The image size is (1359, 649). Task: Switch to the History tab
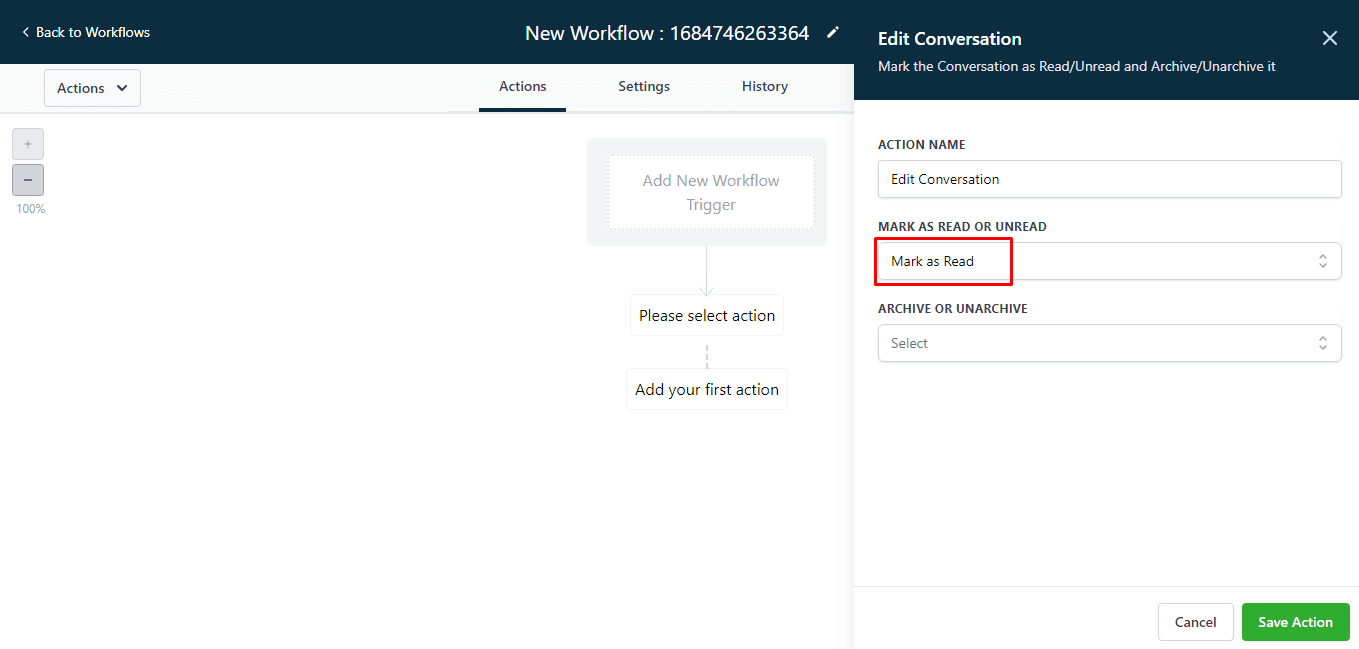[x=764, y=86]
